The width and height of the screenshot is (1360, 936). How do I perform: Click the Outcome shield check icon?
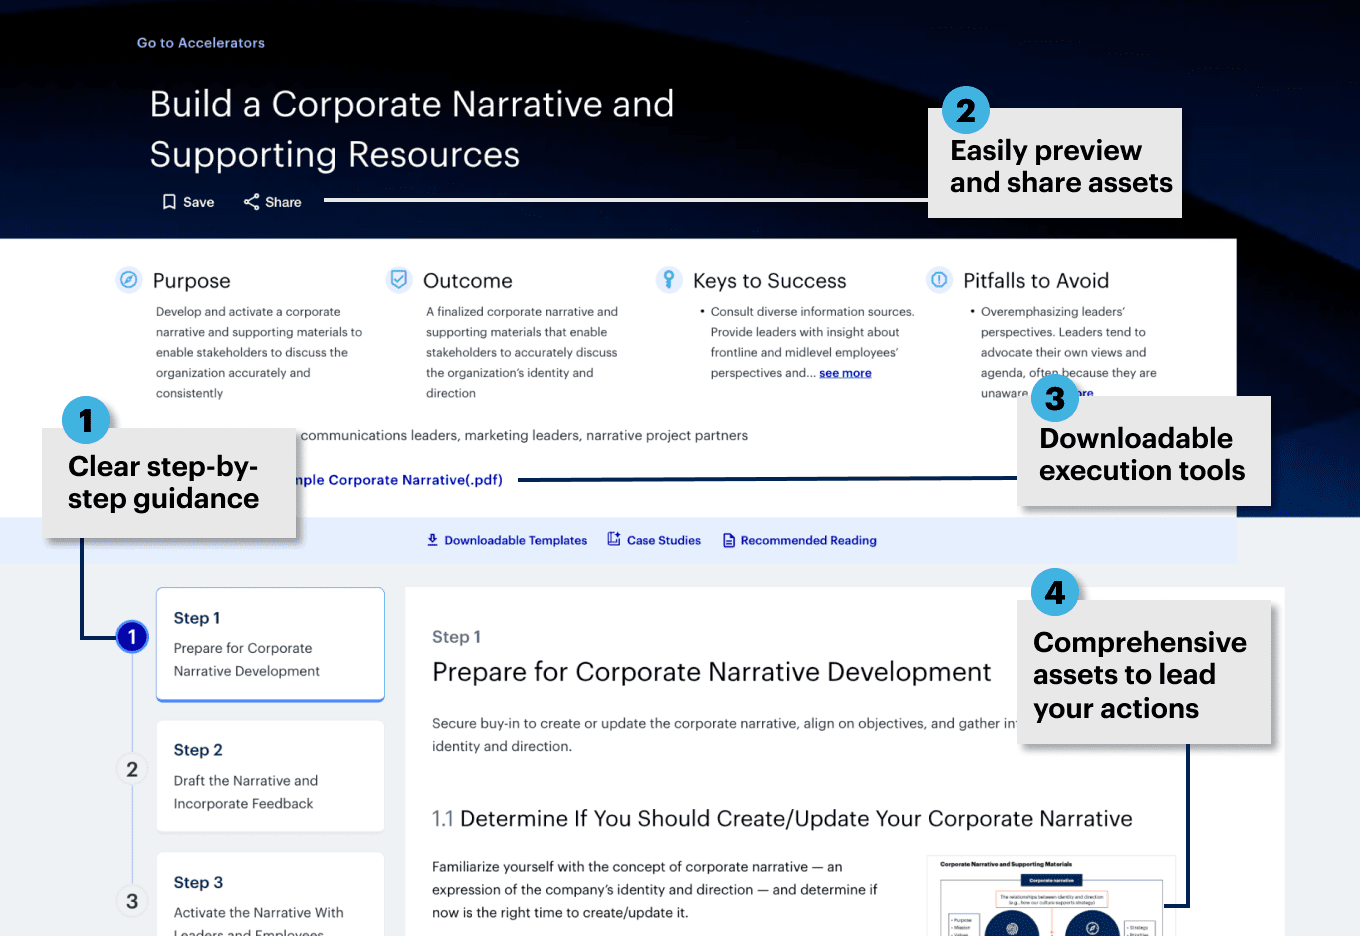point(399,280)
